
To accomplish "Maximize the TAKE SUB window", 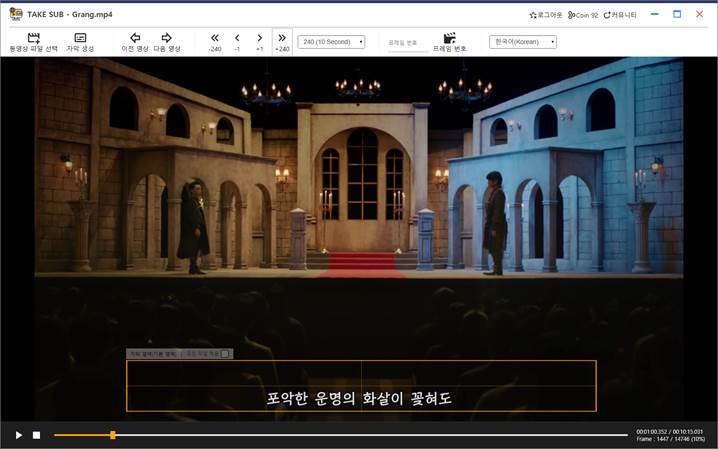I will (677, 14).
